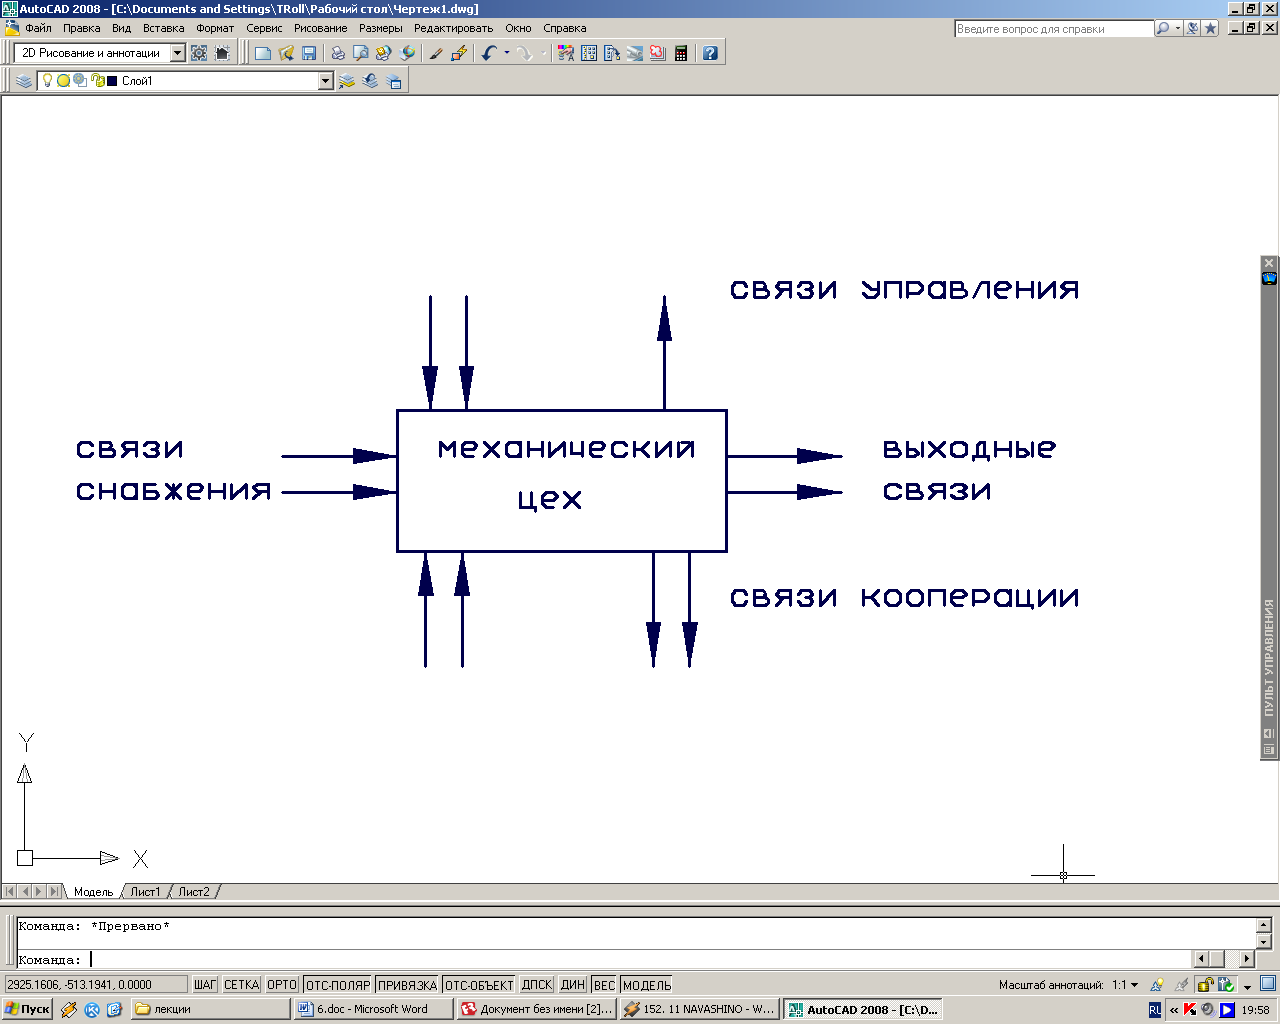Open the Файл menu
This screenshot has height=1024, width=1280.
[x=38, y=28]
